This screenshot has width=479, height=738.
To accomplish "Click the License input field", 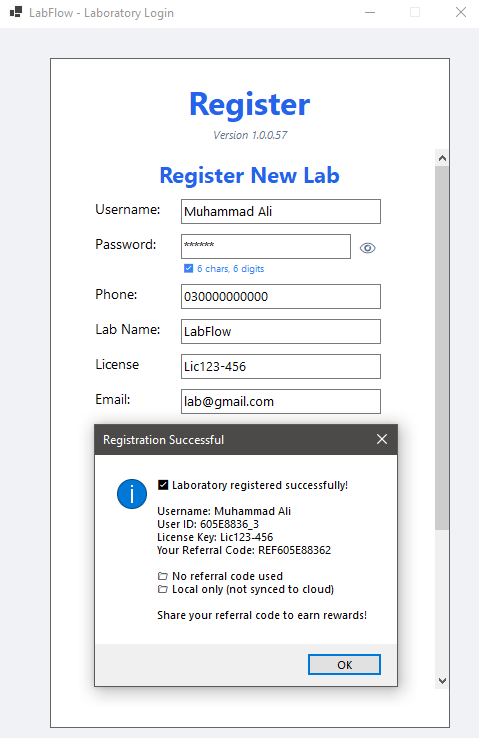I will point(281,366).
